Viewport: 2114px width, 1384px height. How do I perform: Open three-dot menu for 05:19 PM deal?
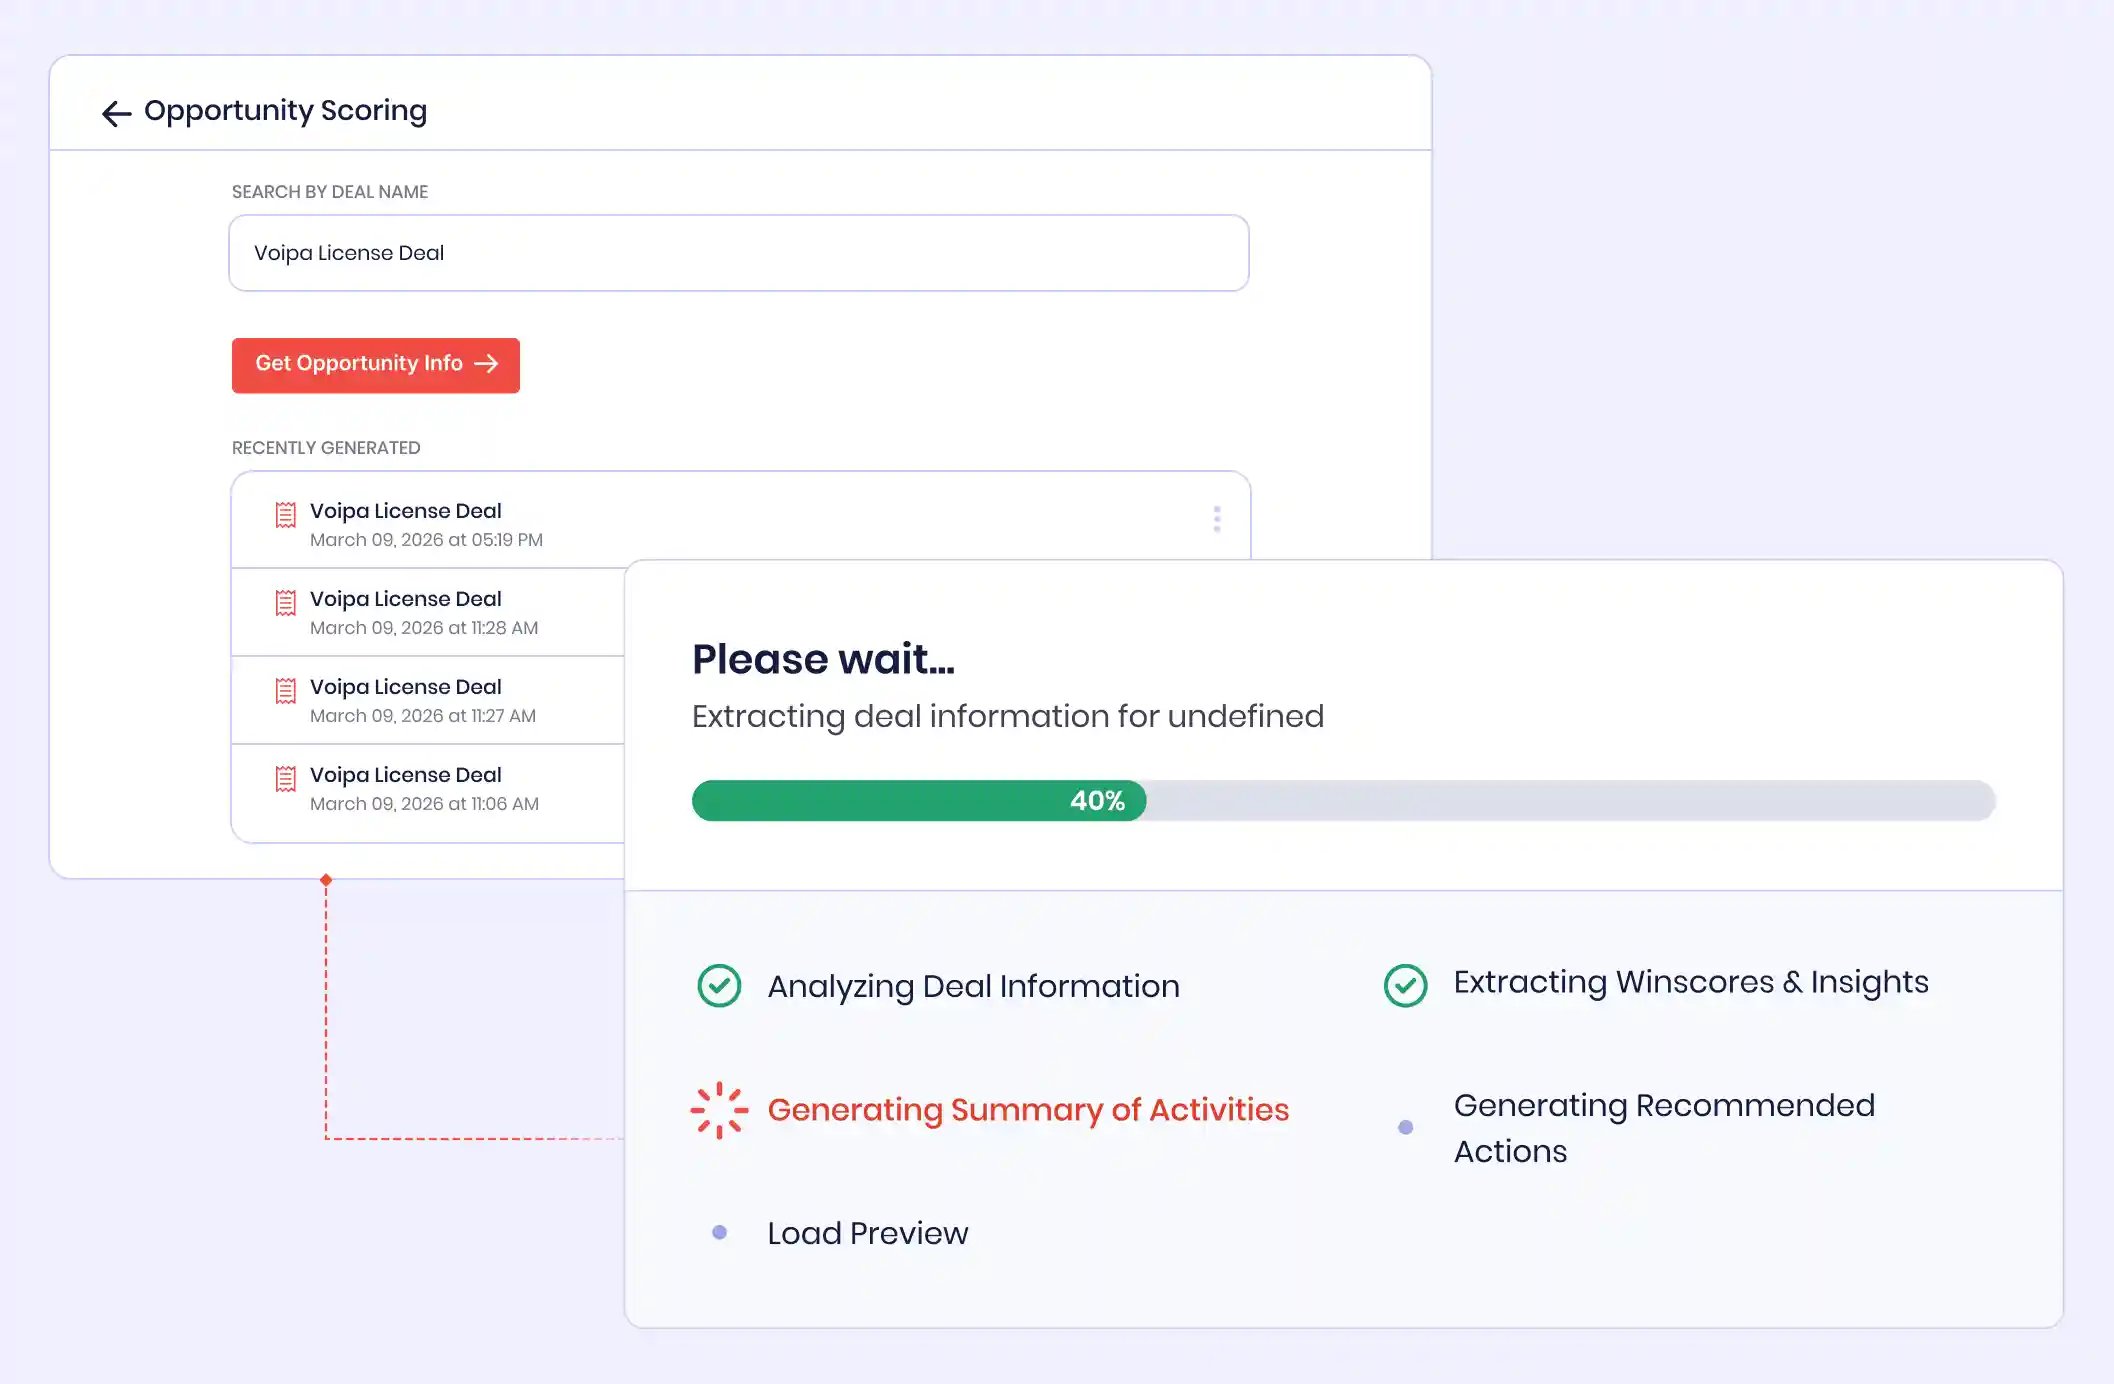pos(1216,519)
